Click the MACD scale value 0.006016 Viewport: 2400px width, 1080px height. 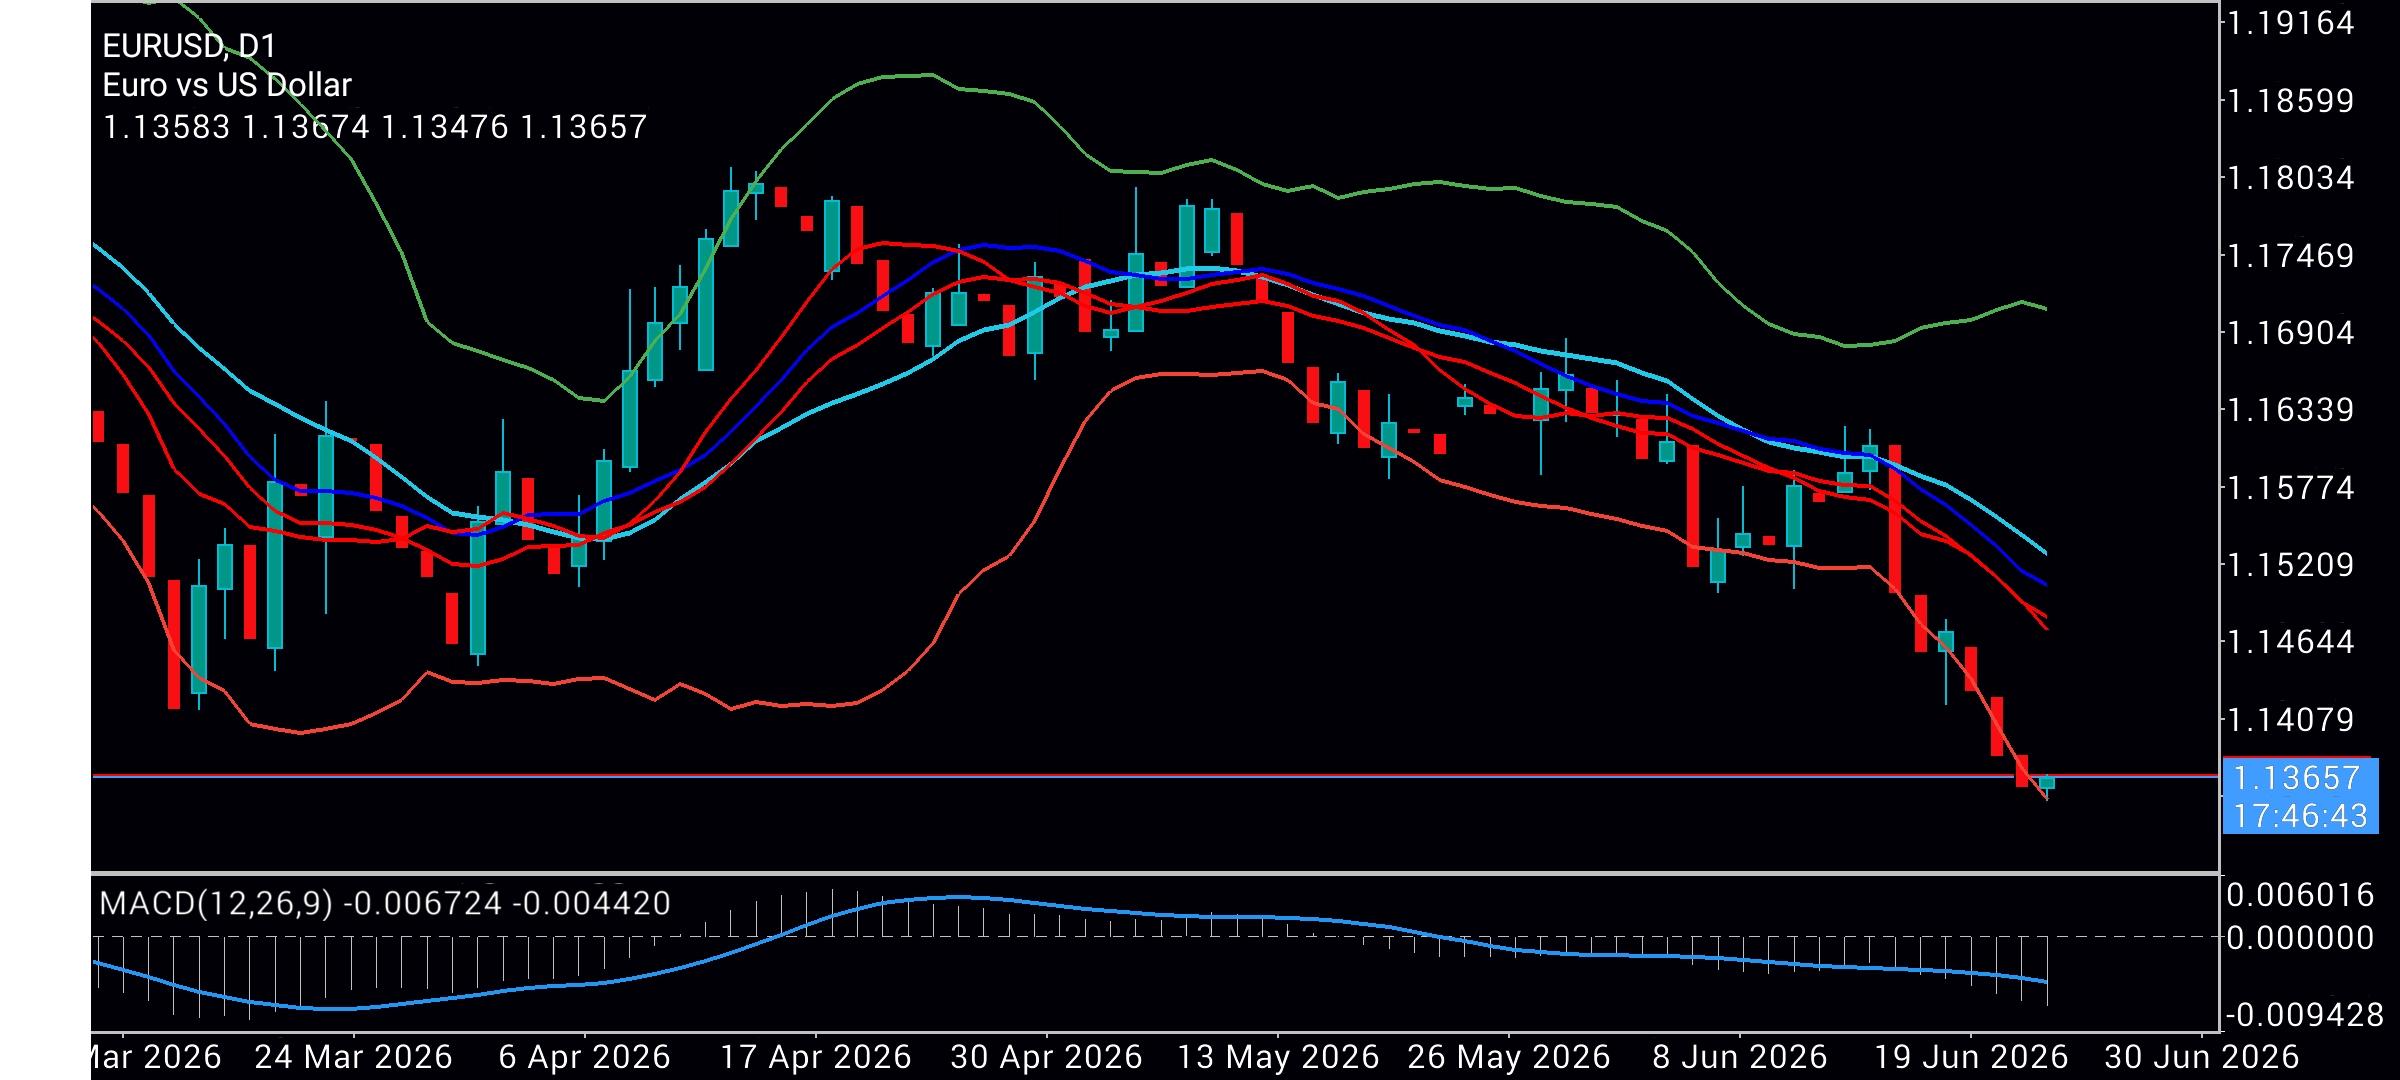pos(2300,894)
